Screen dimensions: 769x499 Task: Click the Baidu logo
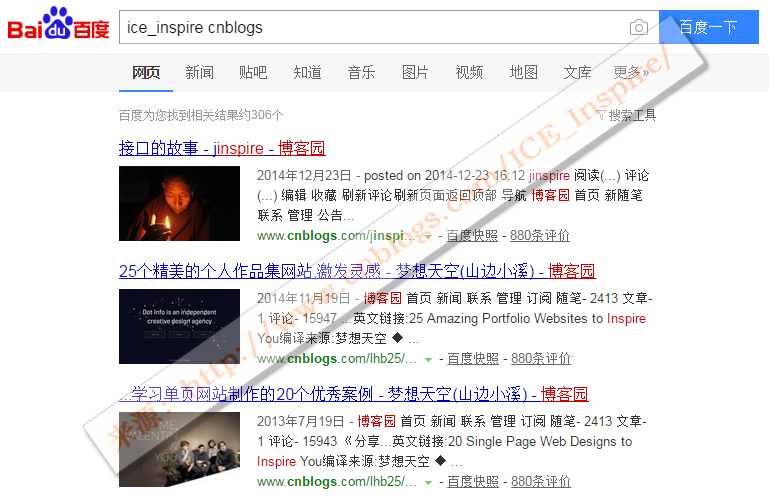click(58, 24)
